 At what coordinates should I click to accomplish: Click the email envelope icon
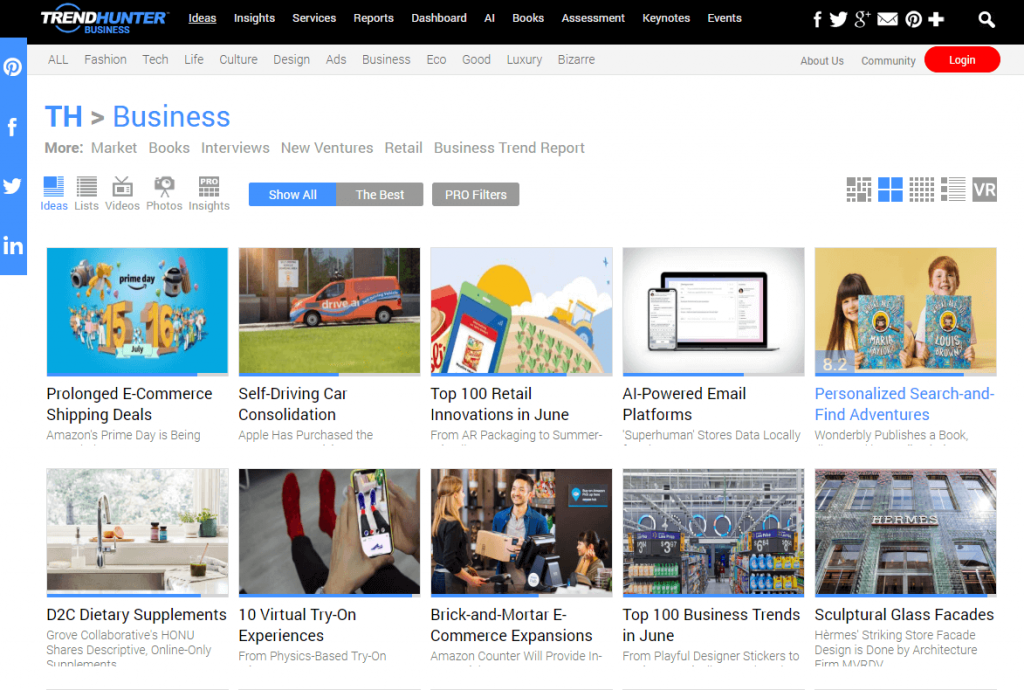[x=887, y=19]
